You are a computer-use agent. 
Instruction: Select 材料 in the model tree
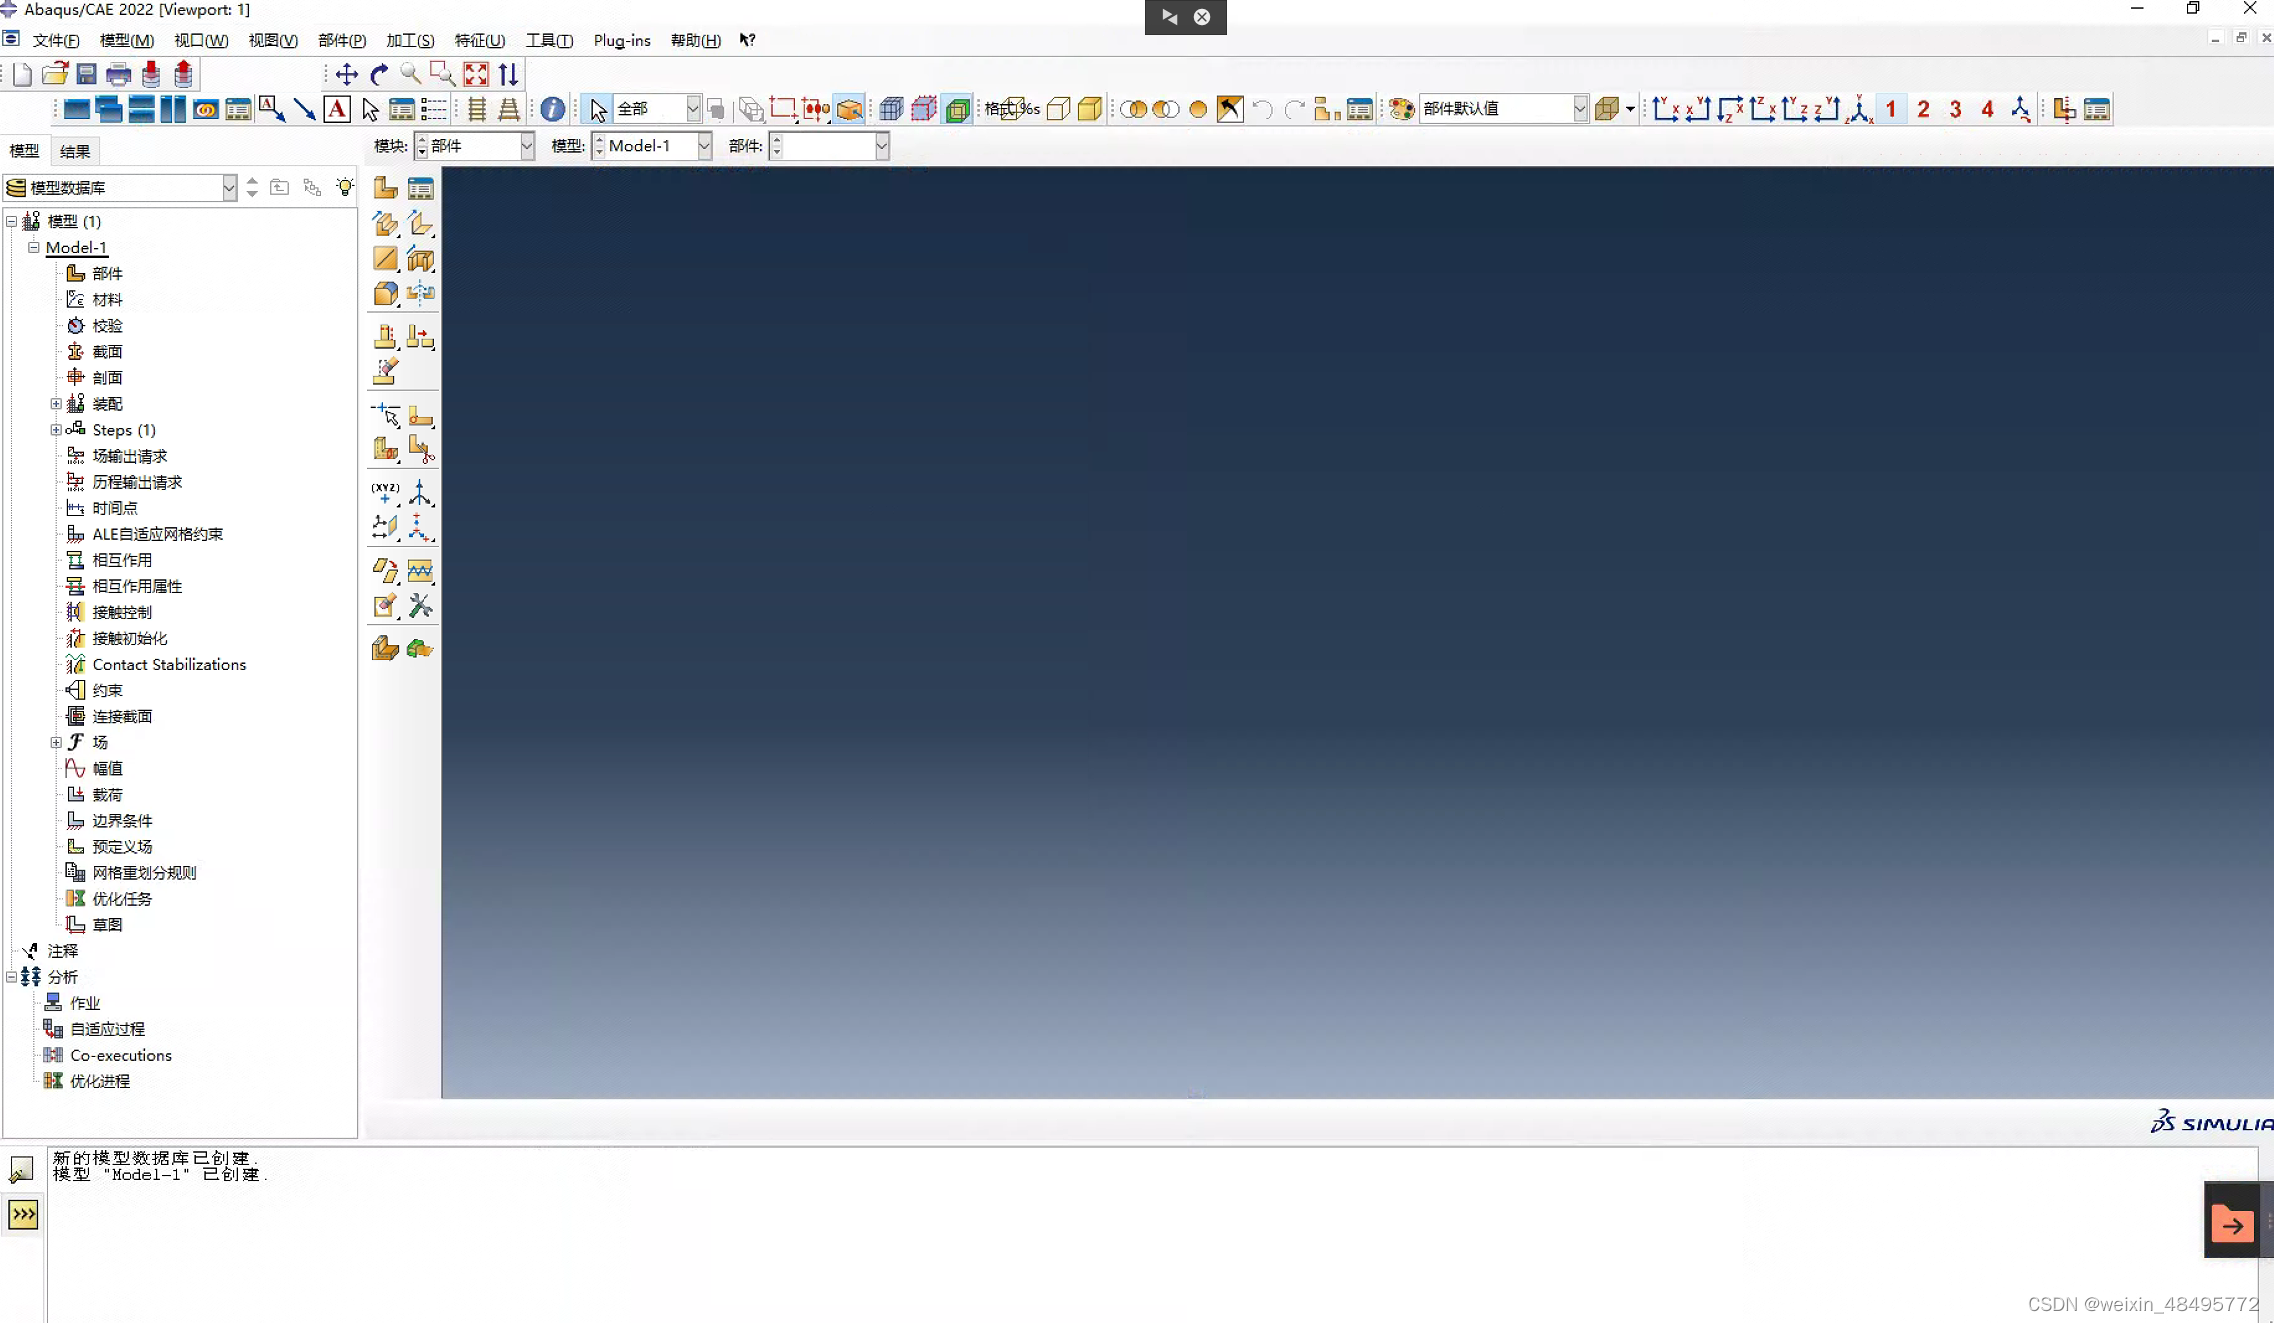107,299
